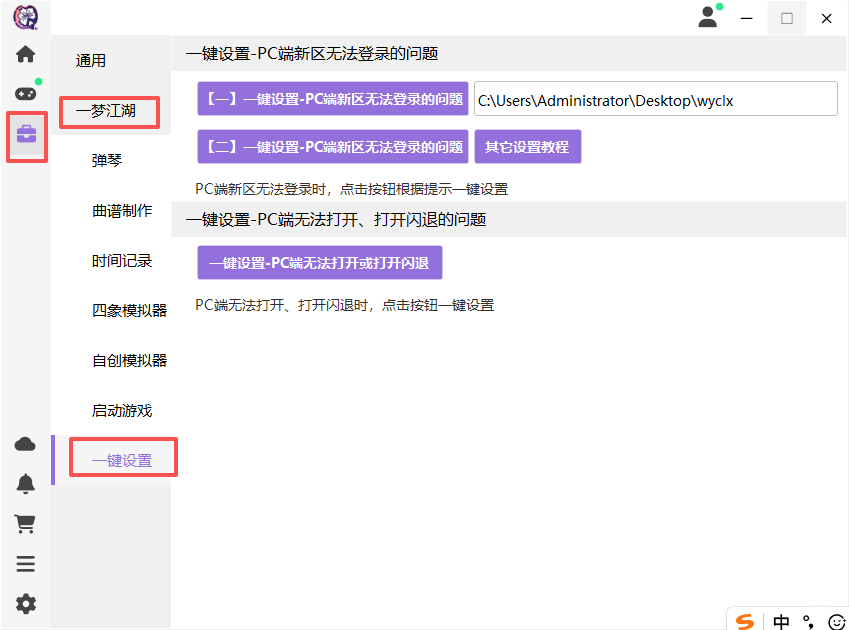Go to 时间记录 section
This screenshot has width=849, height=630.
point(122,261)
